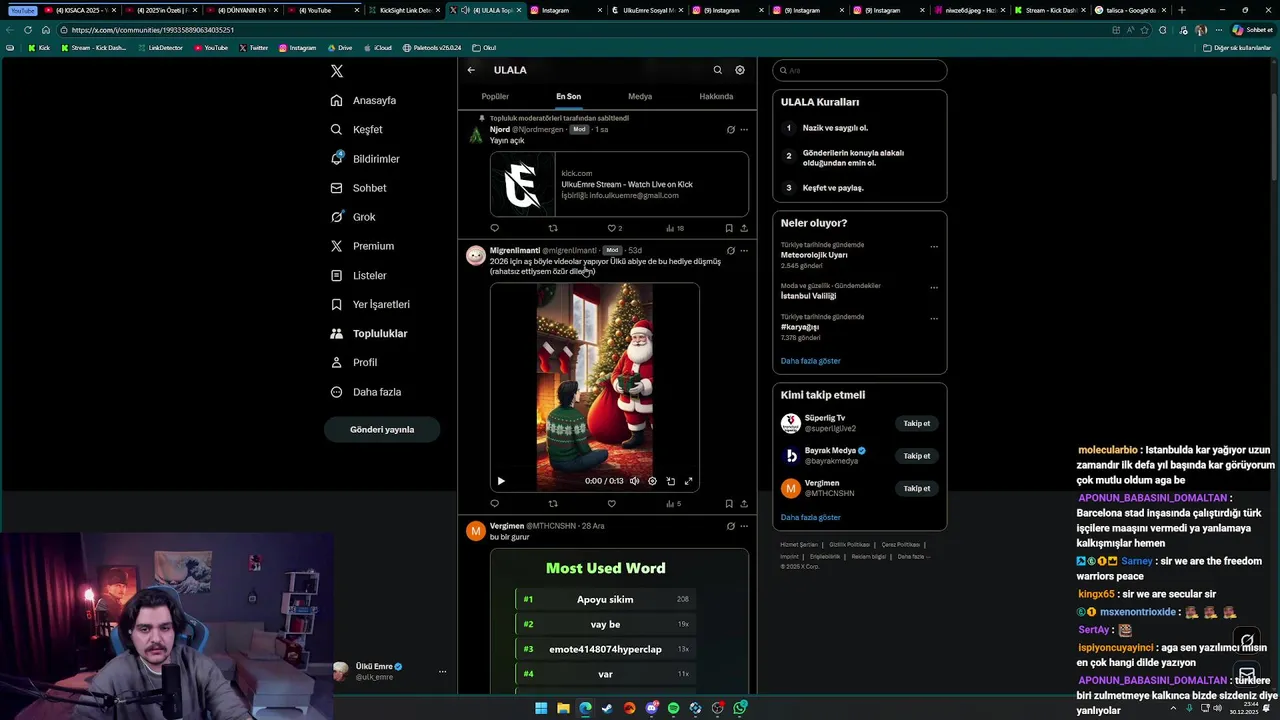Switch to the KickSight Link Detector browser tab
This screenshot has height=720, width=1280.
pyautogui.click(x=405, y=10)
